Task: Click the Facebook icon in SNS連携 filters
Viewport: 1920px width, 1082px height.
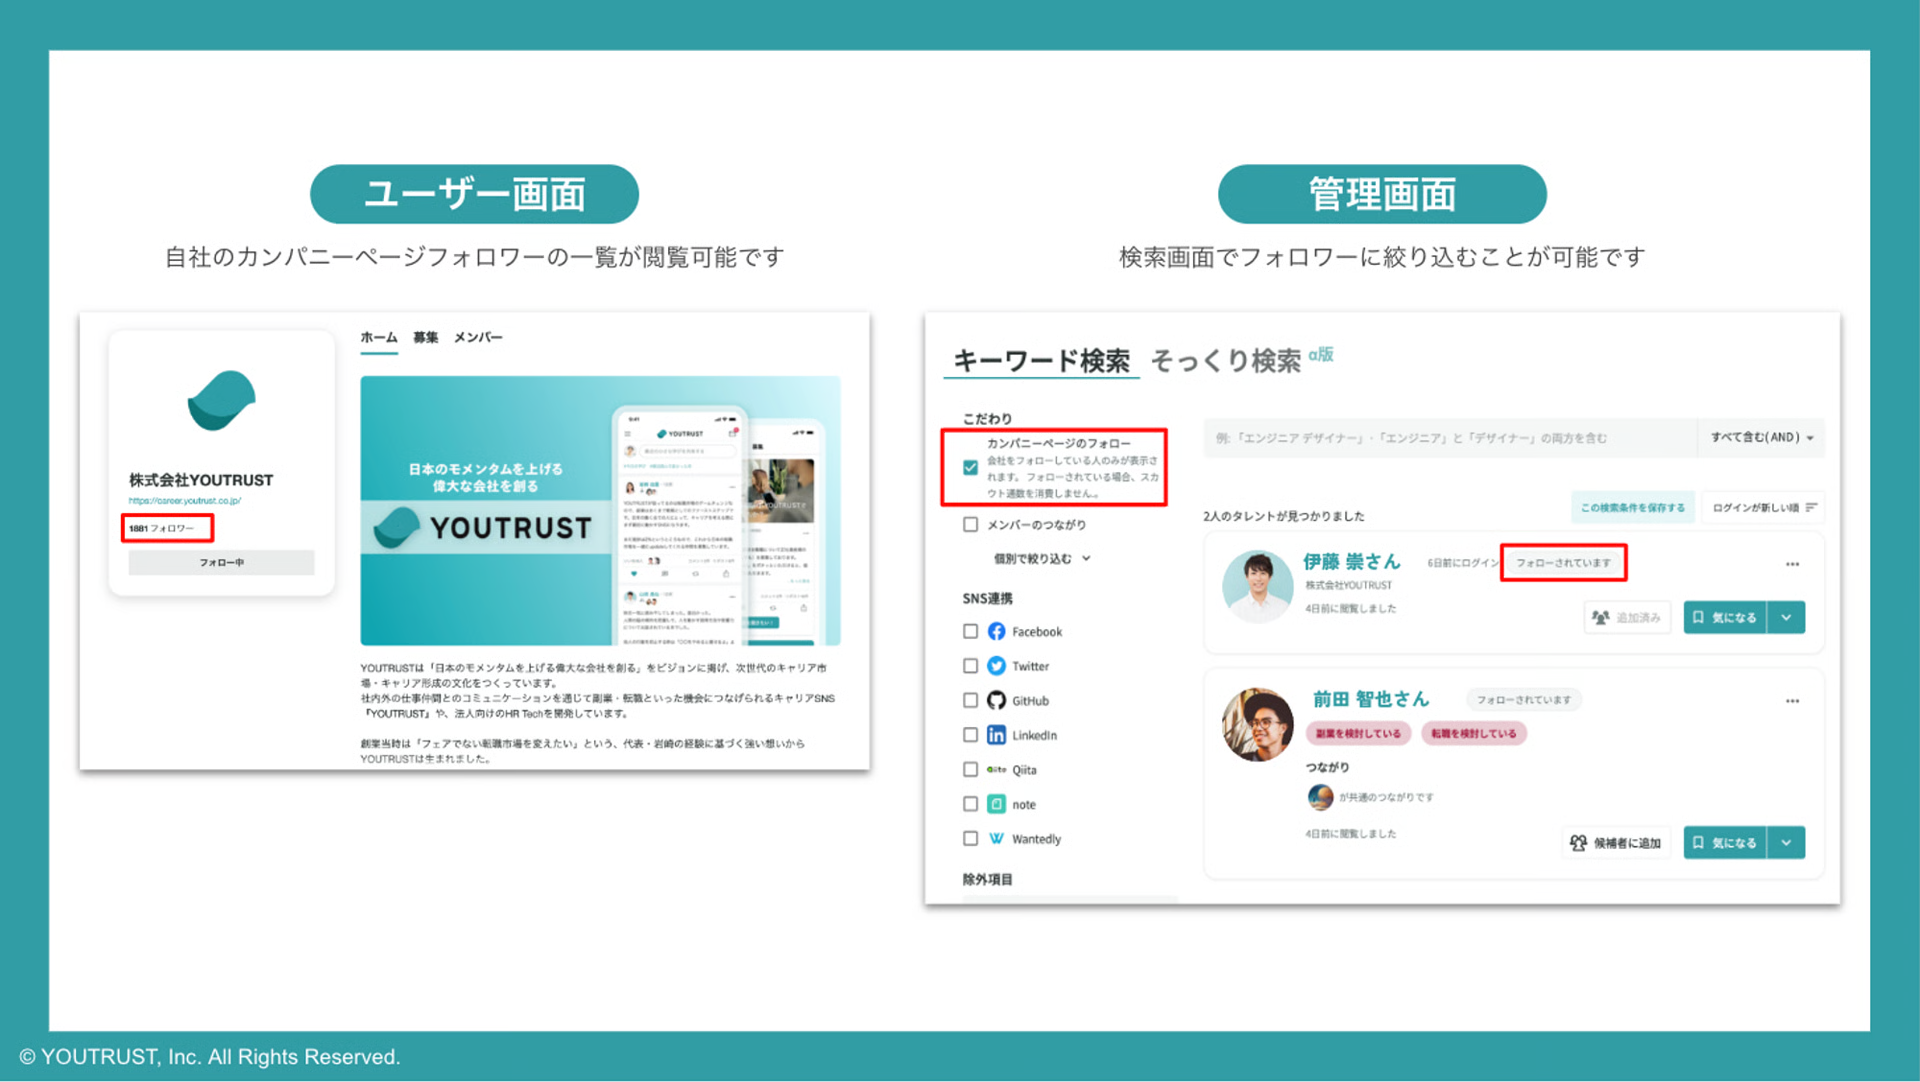Action: [996, 631]
